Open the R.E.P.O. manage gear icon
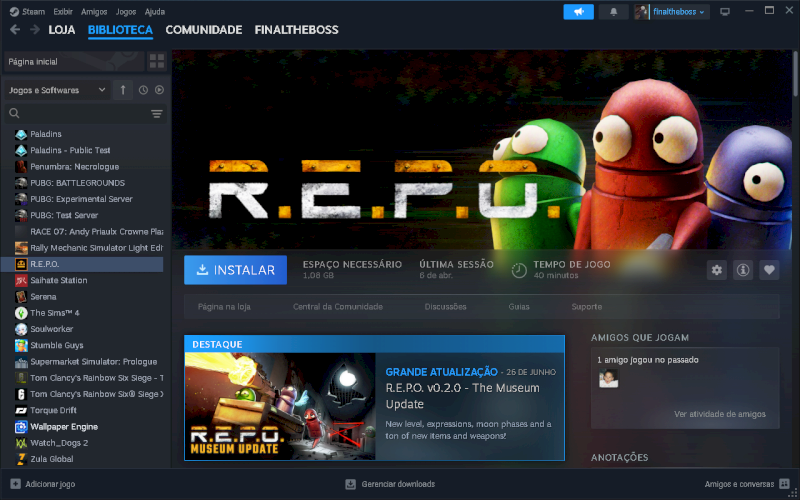Screen dimensions: 800x500 [x=717, y=270]
